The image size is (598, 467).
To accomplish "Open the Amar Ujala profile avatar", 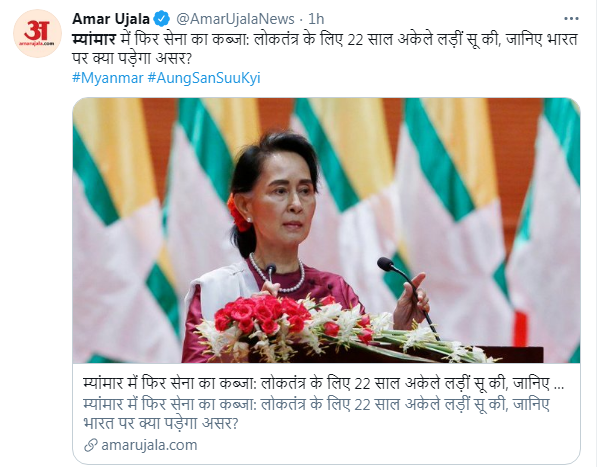I will point(37,33).
